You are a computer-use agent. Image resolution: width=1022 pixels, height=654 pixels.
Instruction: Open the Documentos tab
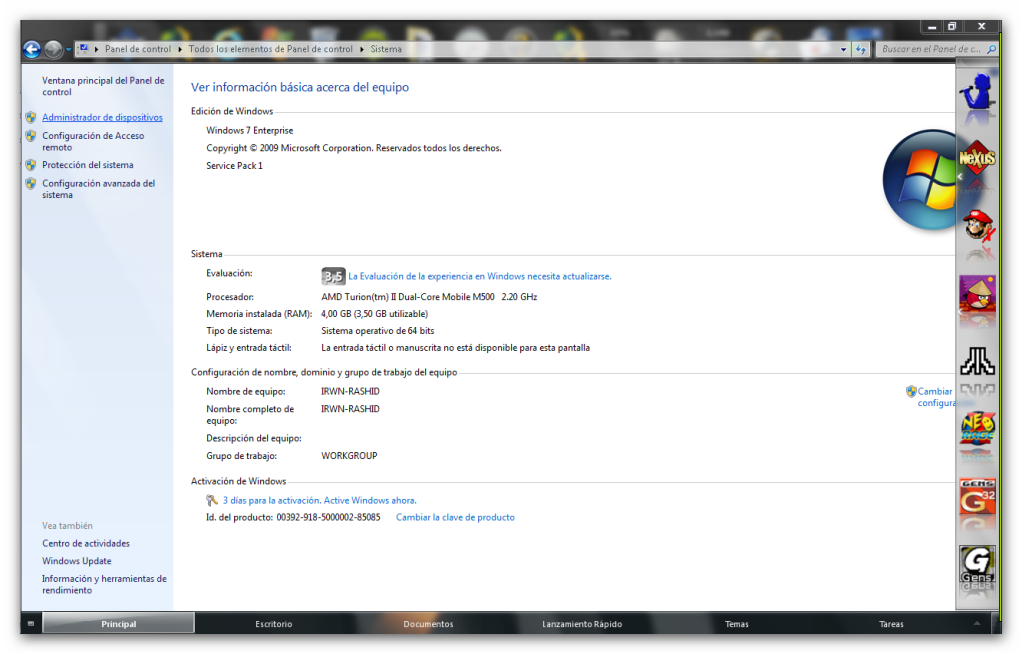tap(428, 623)
